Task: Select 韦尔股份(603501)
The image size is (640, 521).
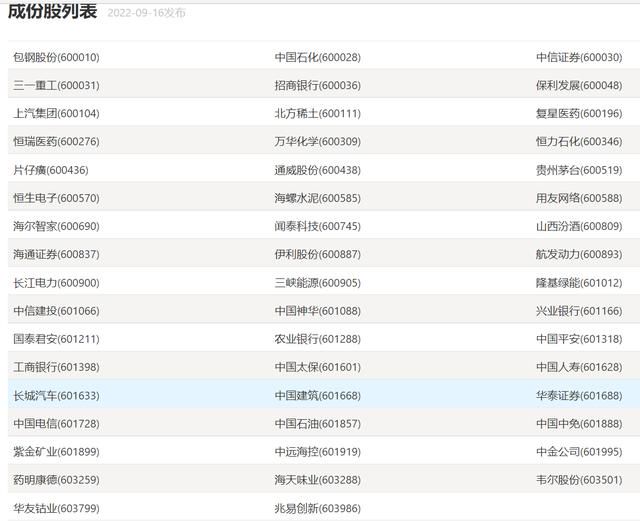Action: click(x=579, y=479)
